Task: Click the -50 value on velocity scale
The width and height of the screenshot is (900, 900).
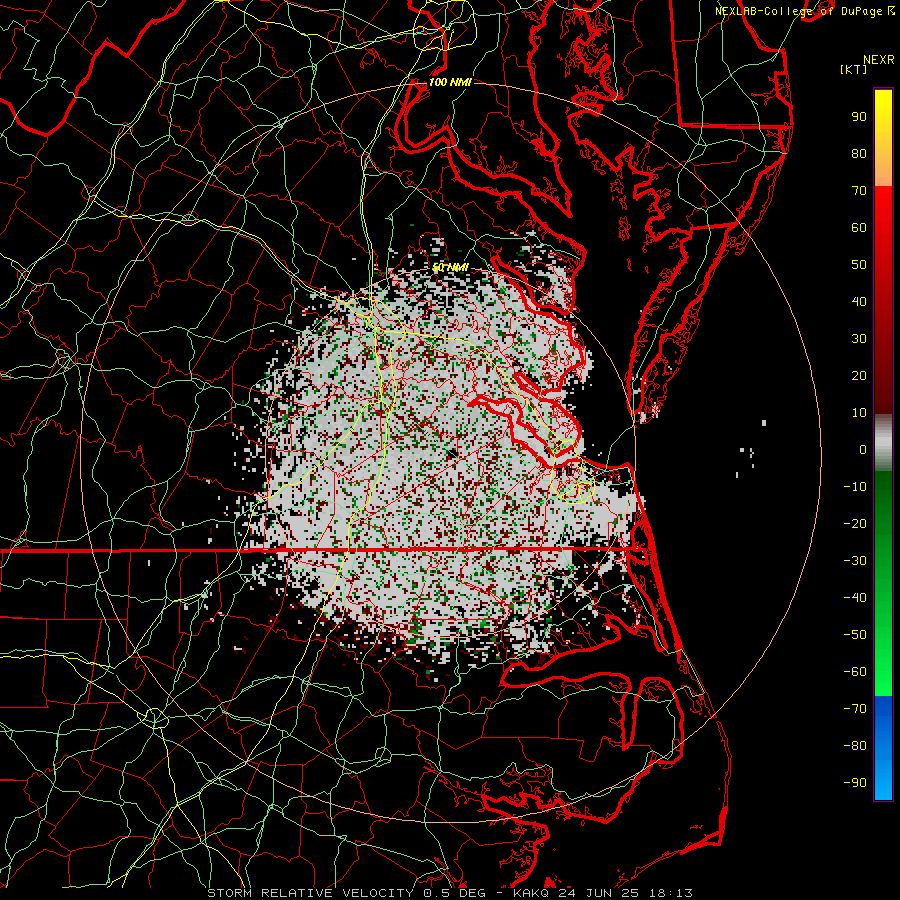Action: click(855, 635)
